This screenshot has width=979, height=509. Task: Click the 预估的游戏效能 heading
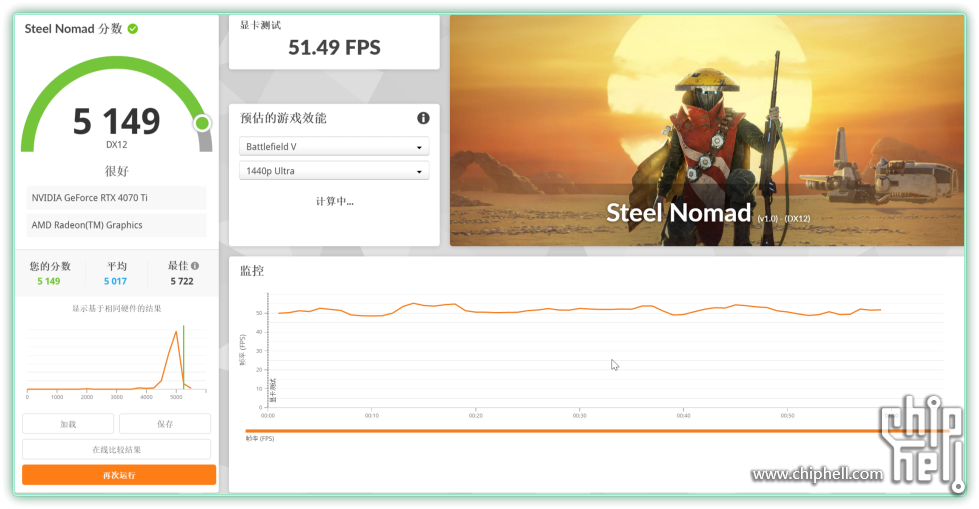(x=283, y=117)
